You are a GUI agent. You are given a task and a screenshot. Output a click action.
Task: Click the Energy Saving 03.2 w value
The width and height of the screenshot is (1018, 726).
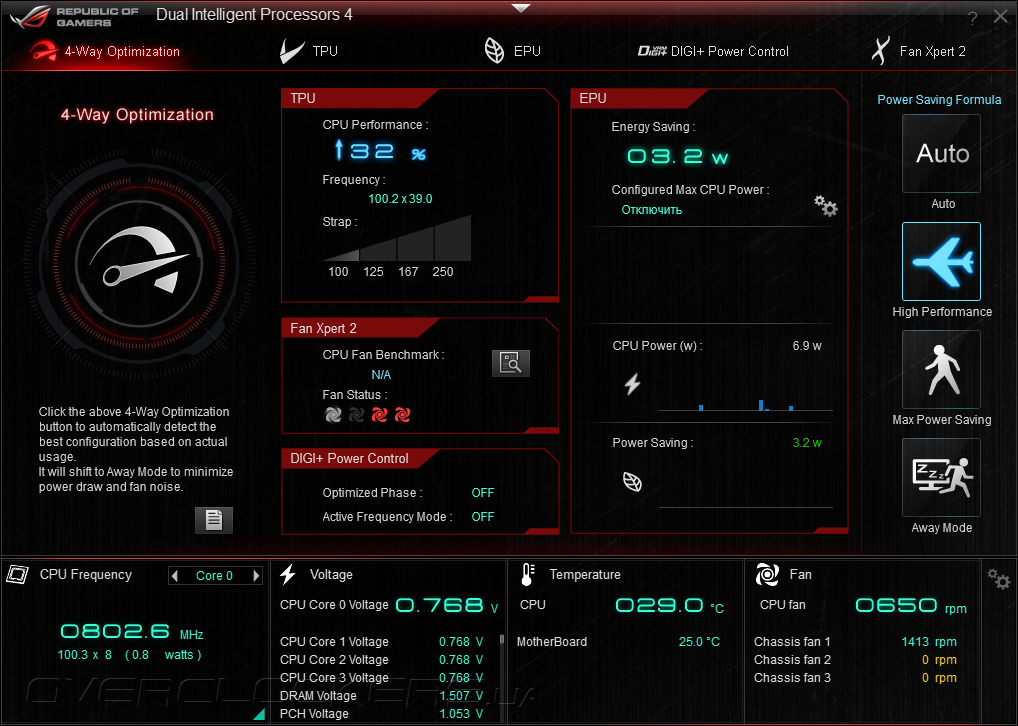[677, 156]
